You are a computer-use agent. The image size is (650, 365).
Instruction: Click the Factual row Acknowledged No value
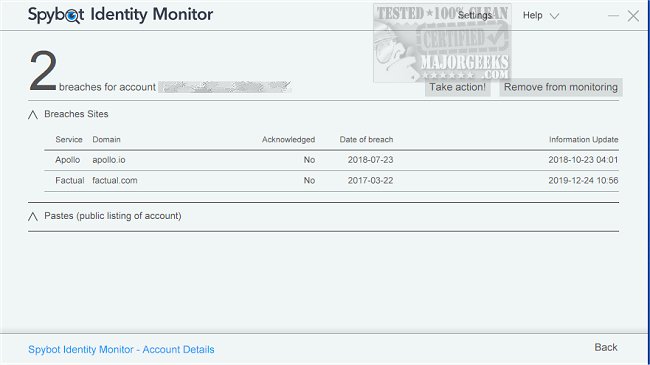[x=309, y=180]
